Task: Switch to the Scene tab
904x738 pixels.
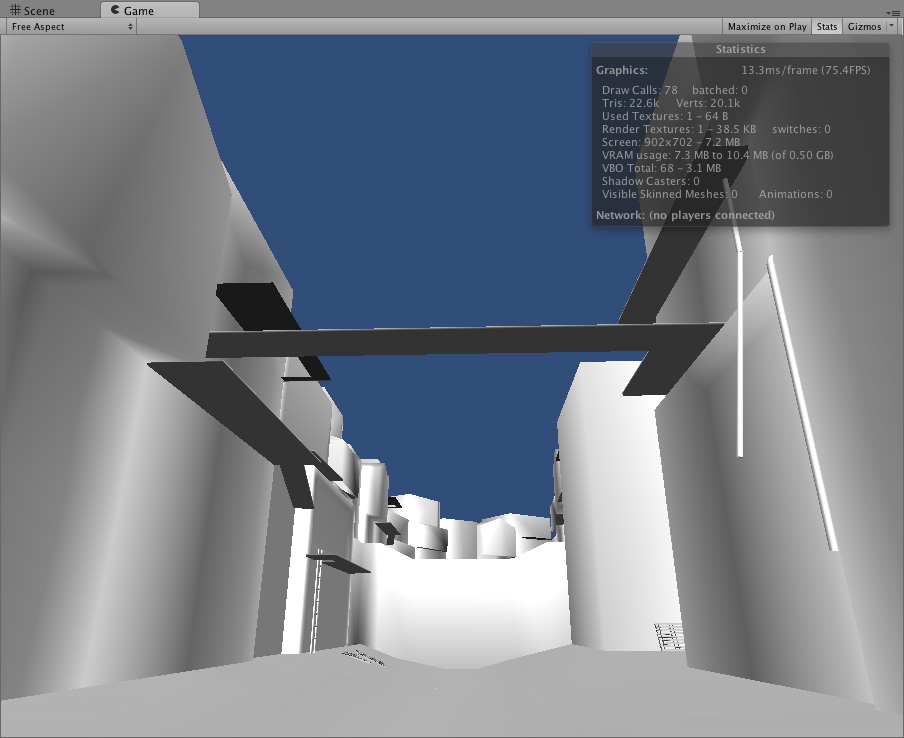Action: pyautogui.click(x=40, y=10)
